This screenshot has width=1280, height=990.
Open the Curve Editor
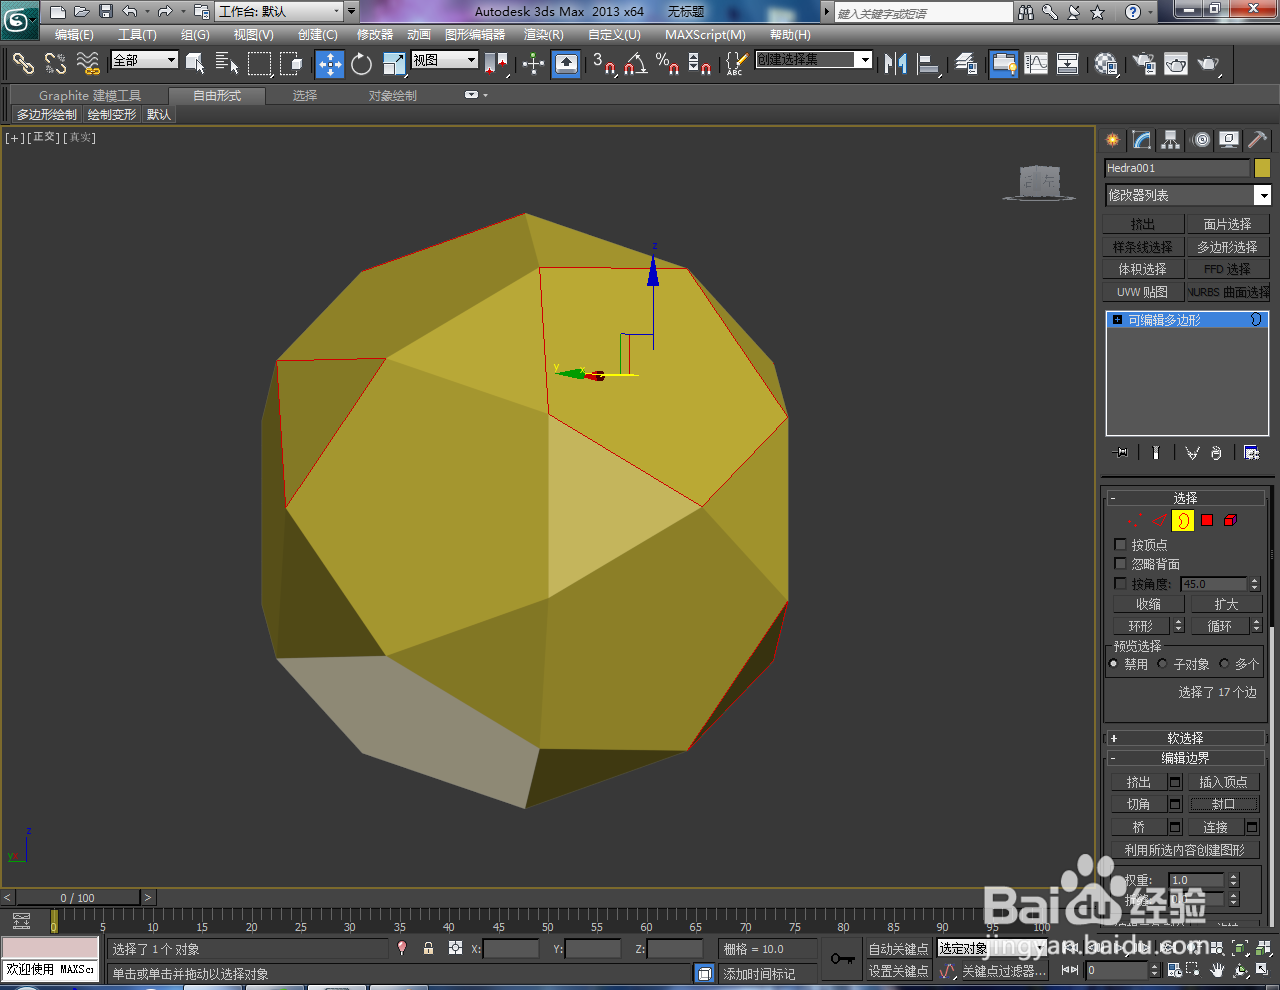[x=1036, y=64]
